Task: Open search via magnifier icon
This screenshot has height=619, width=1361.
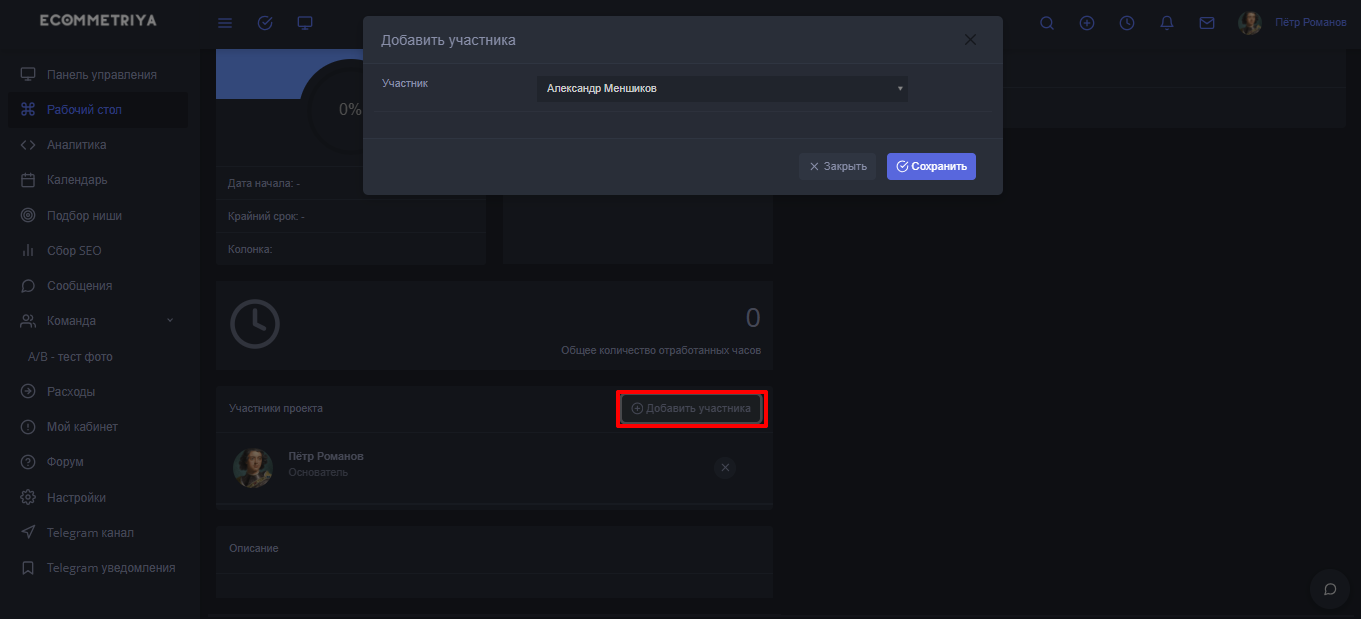Action: pyautogui.click(x=1047, y=23)
